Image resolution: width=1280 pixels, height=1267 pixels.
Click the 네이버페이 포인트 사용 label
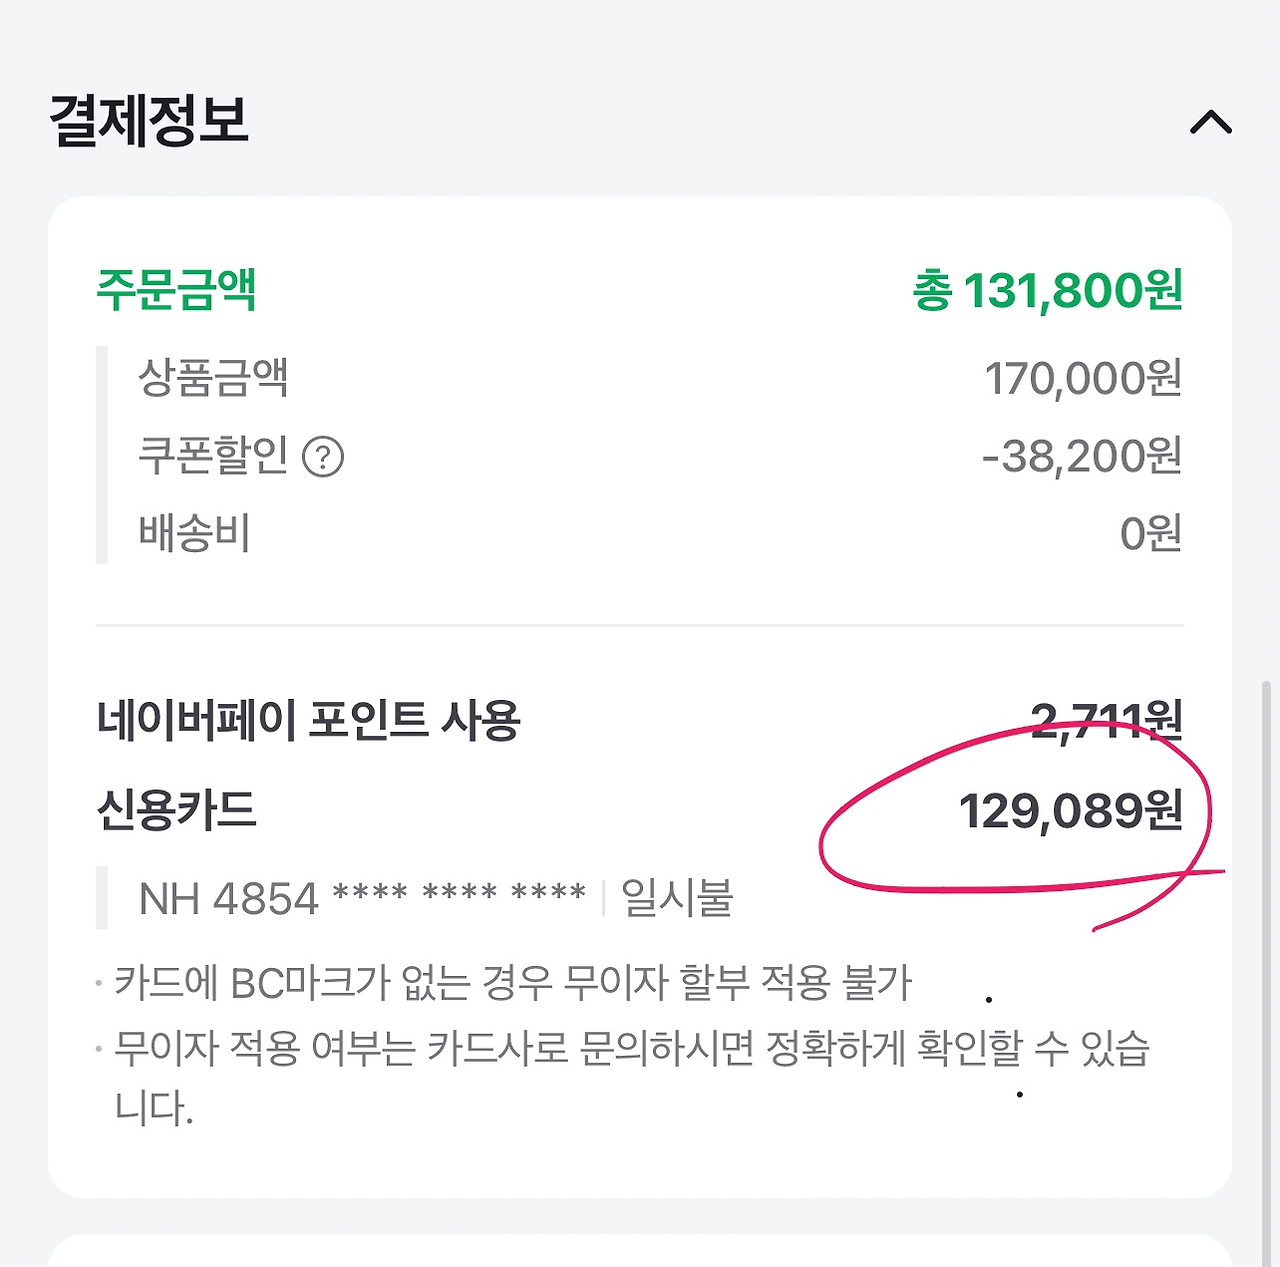coord(308,720)
